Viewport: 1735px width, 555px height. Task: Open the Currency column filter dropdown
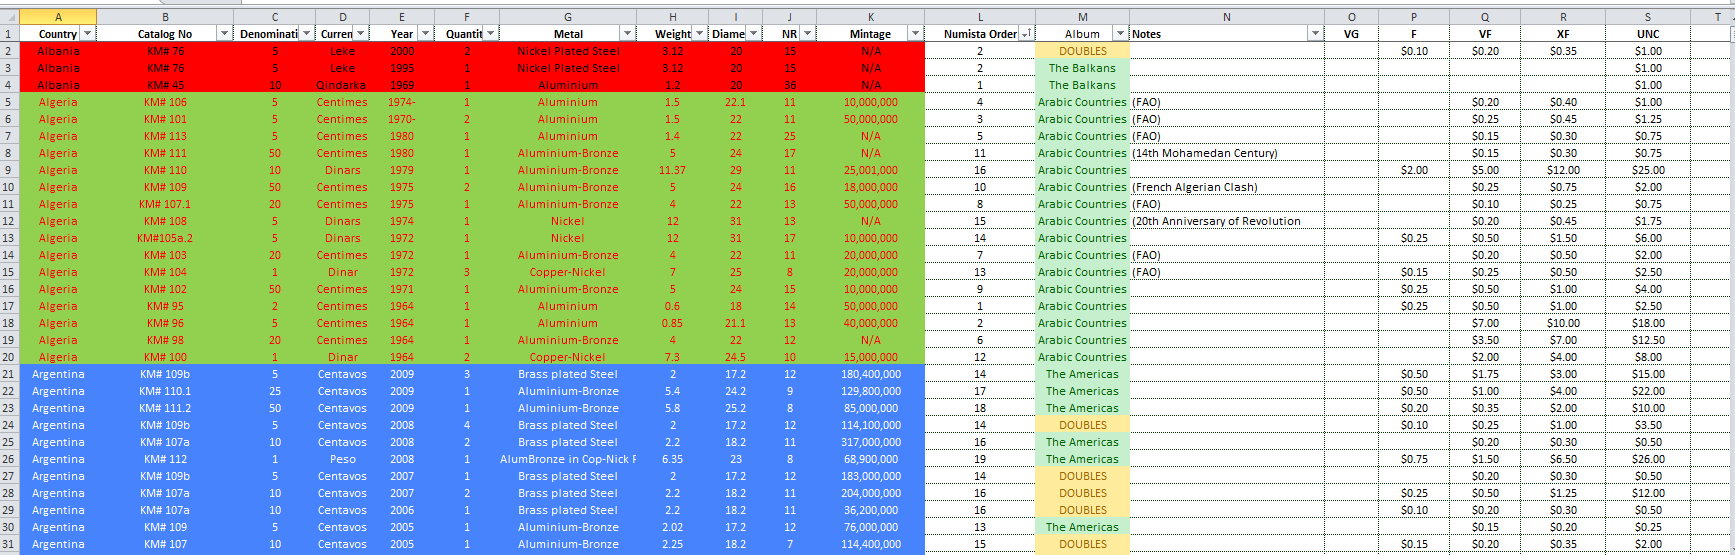(361, 34)
